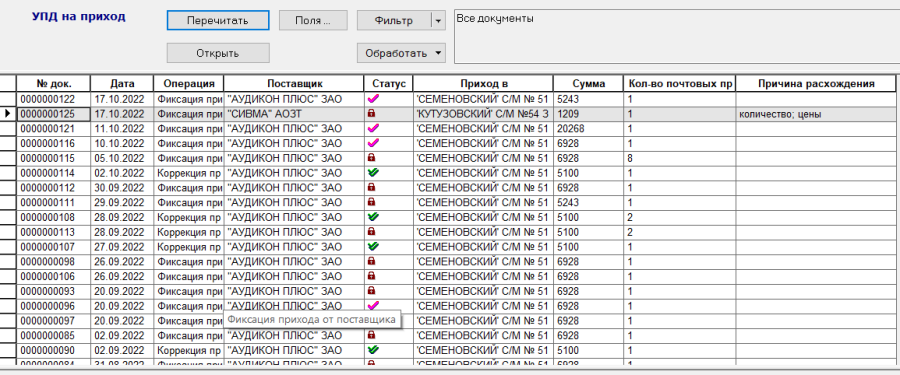
Task: Click lock status icon of document 0000000106
Action: (x=371, y=276)
